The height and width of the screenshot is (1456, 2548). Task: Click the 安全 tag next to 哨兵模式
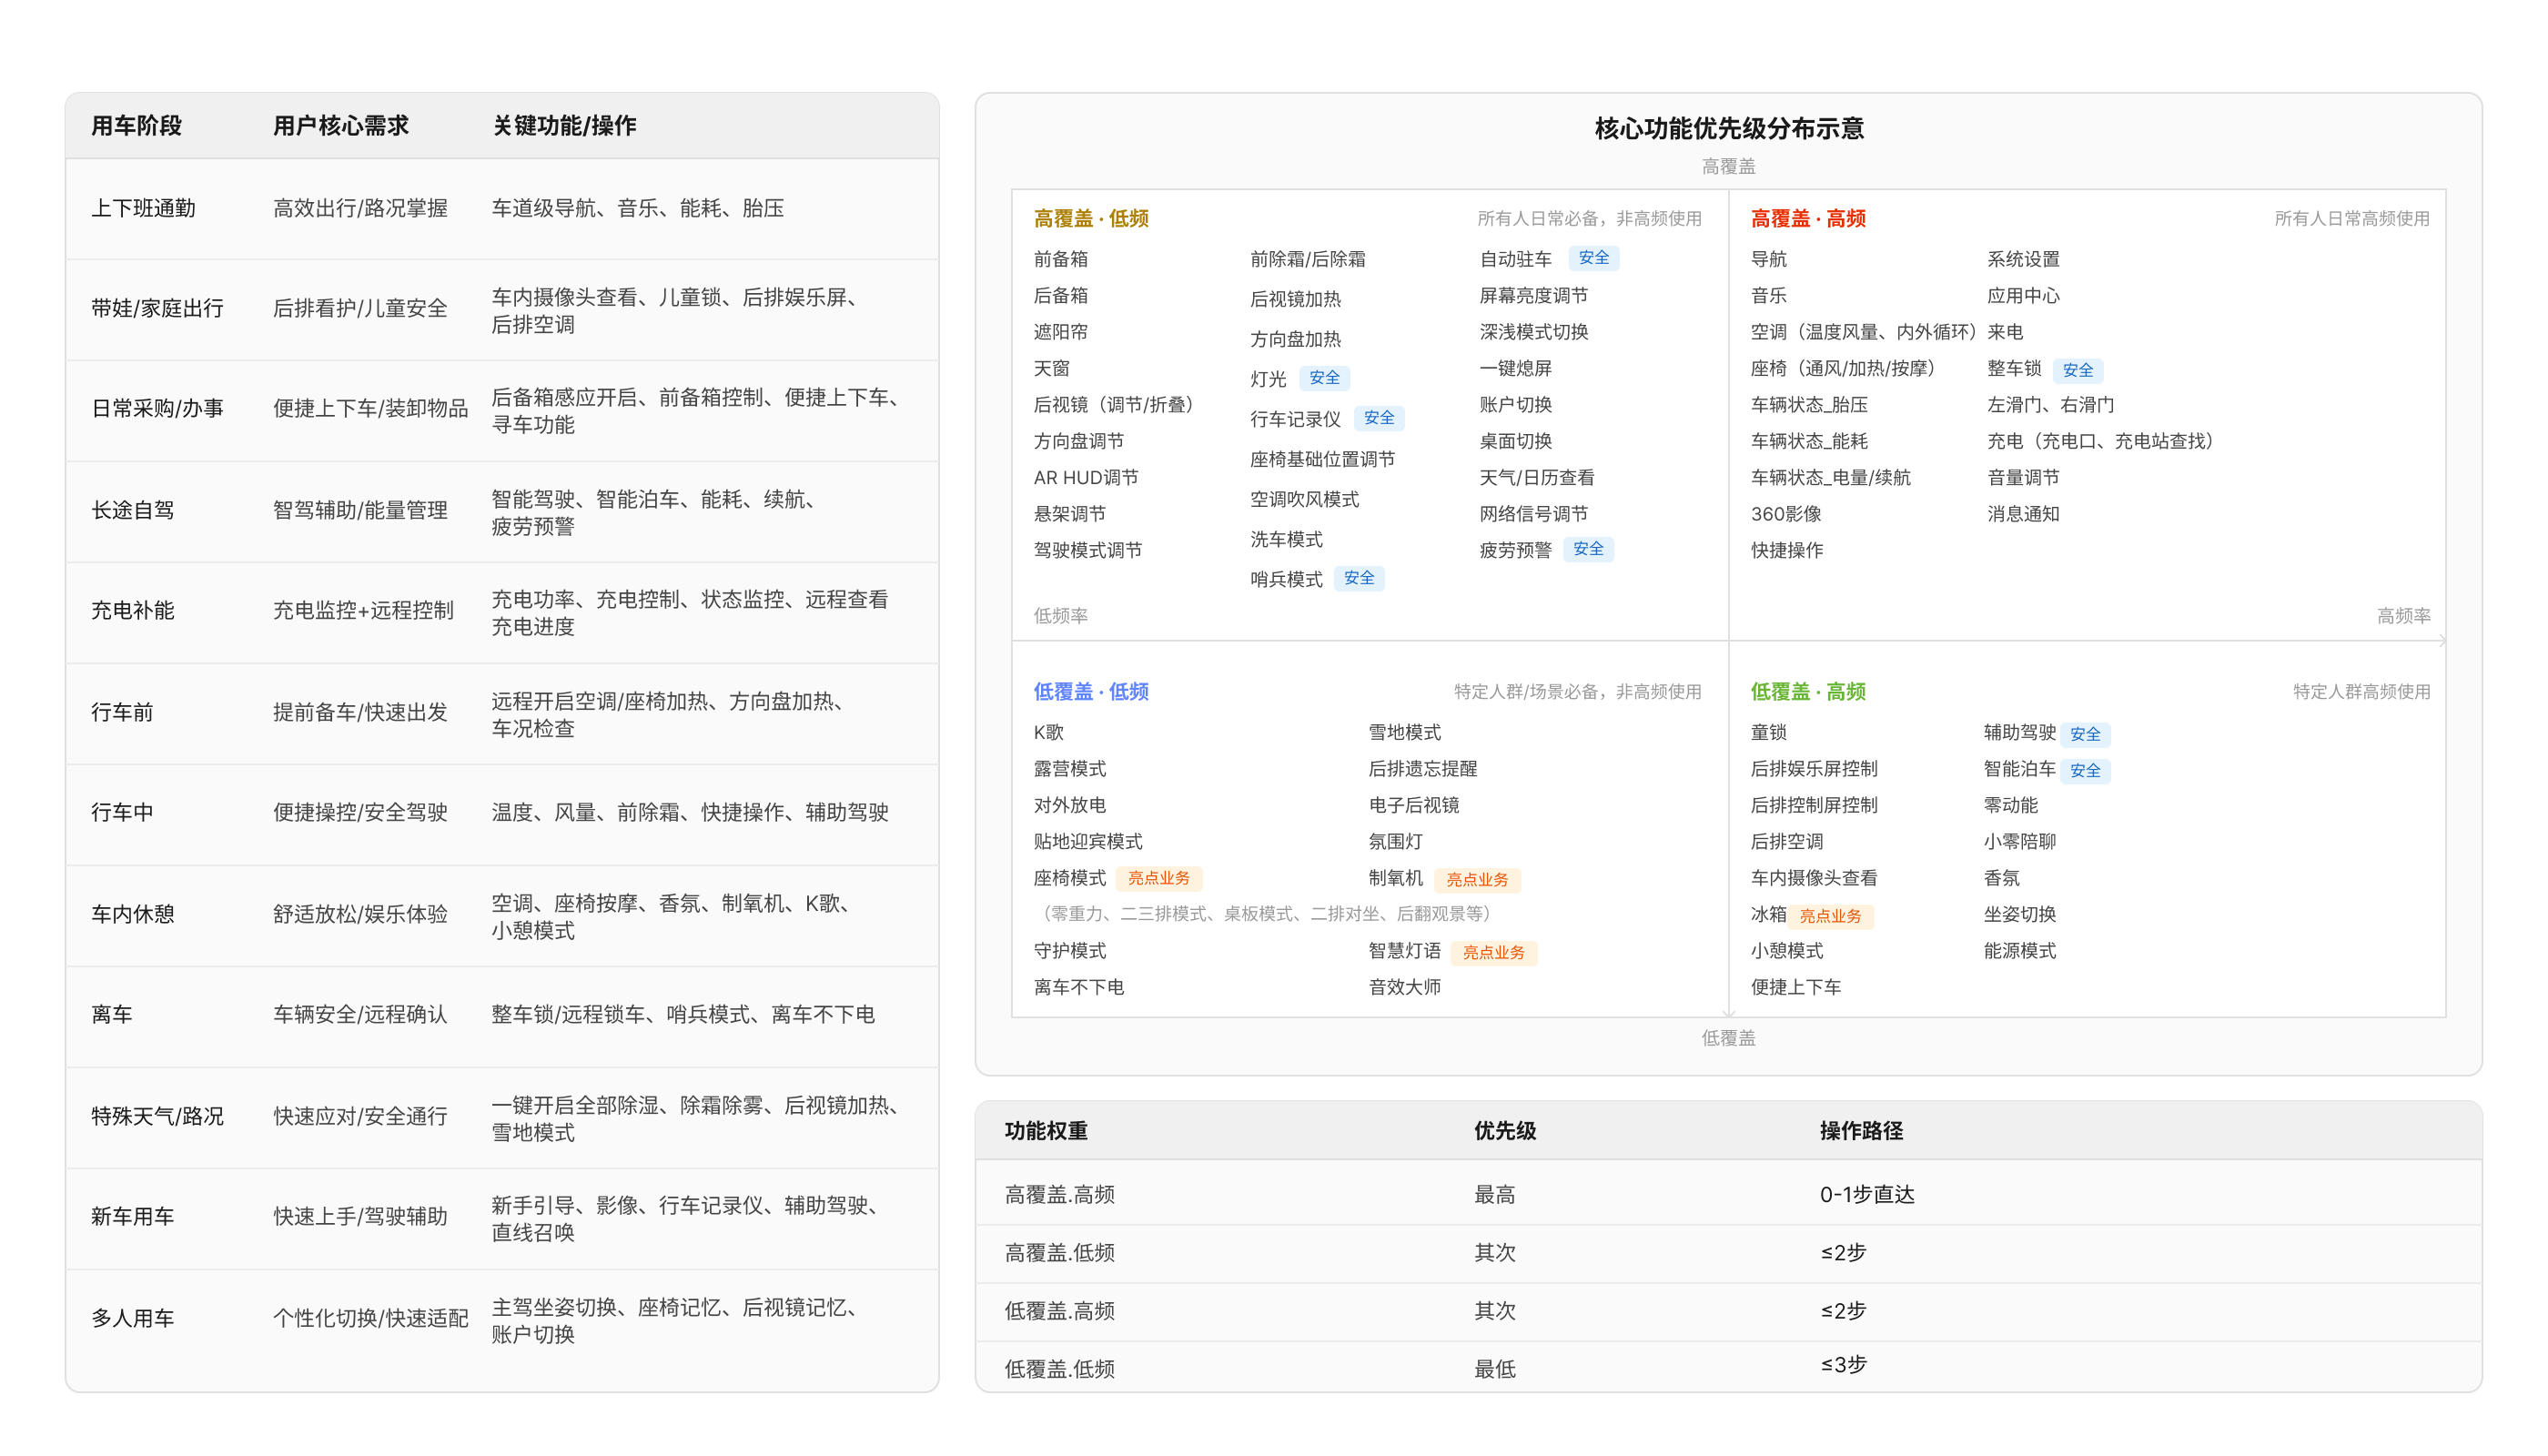click(1358, 578)
